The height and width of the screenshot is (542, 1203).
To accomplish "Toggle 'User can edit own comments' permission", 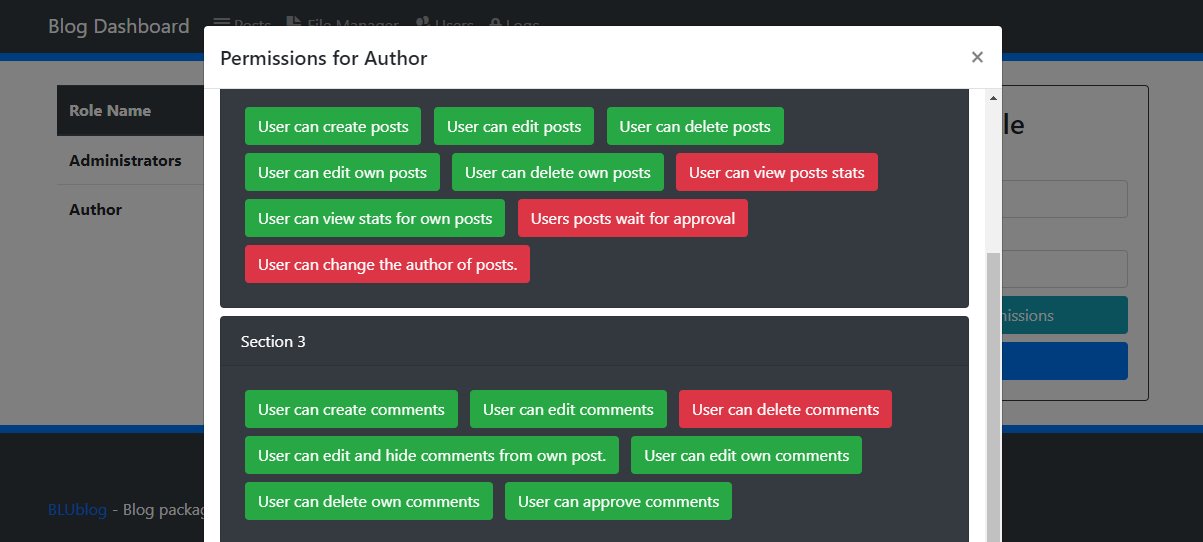I will click(746, 455).
